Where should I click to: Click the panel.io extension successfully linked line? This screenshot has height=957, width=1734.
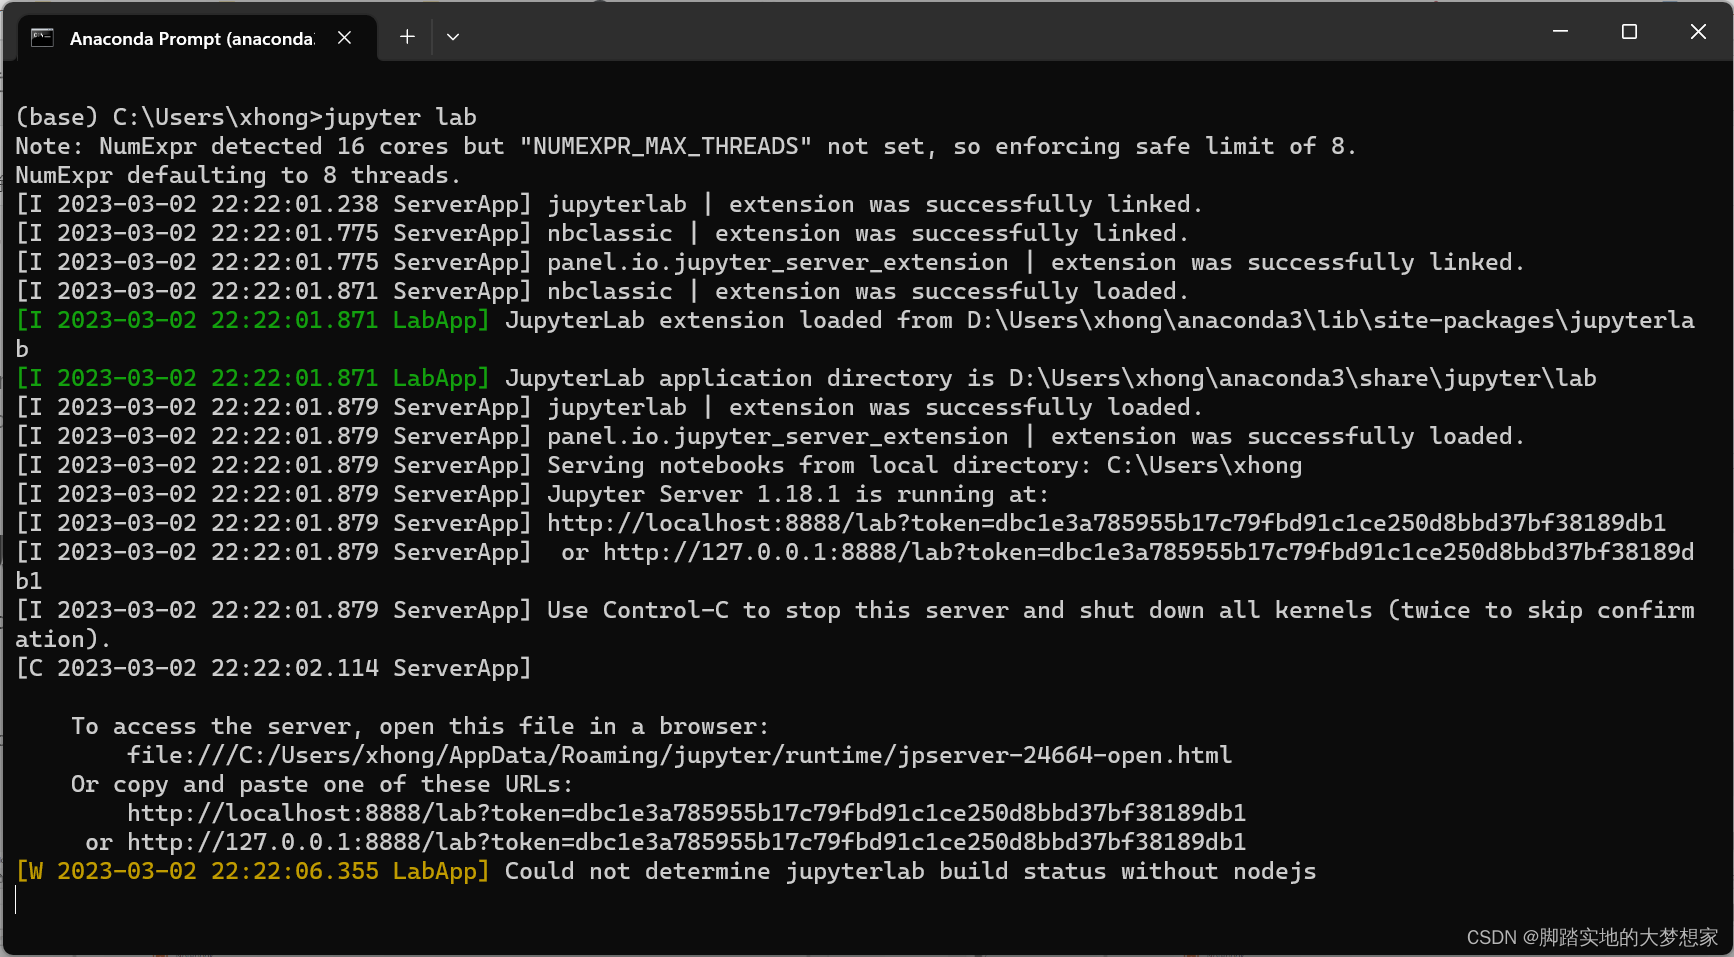770,262
